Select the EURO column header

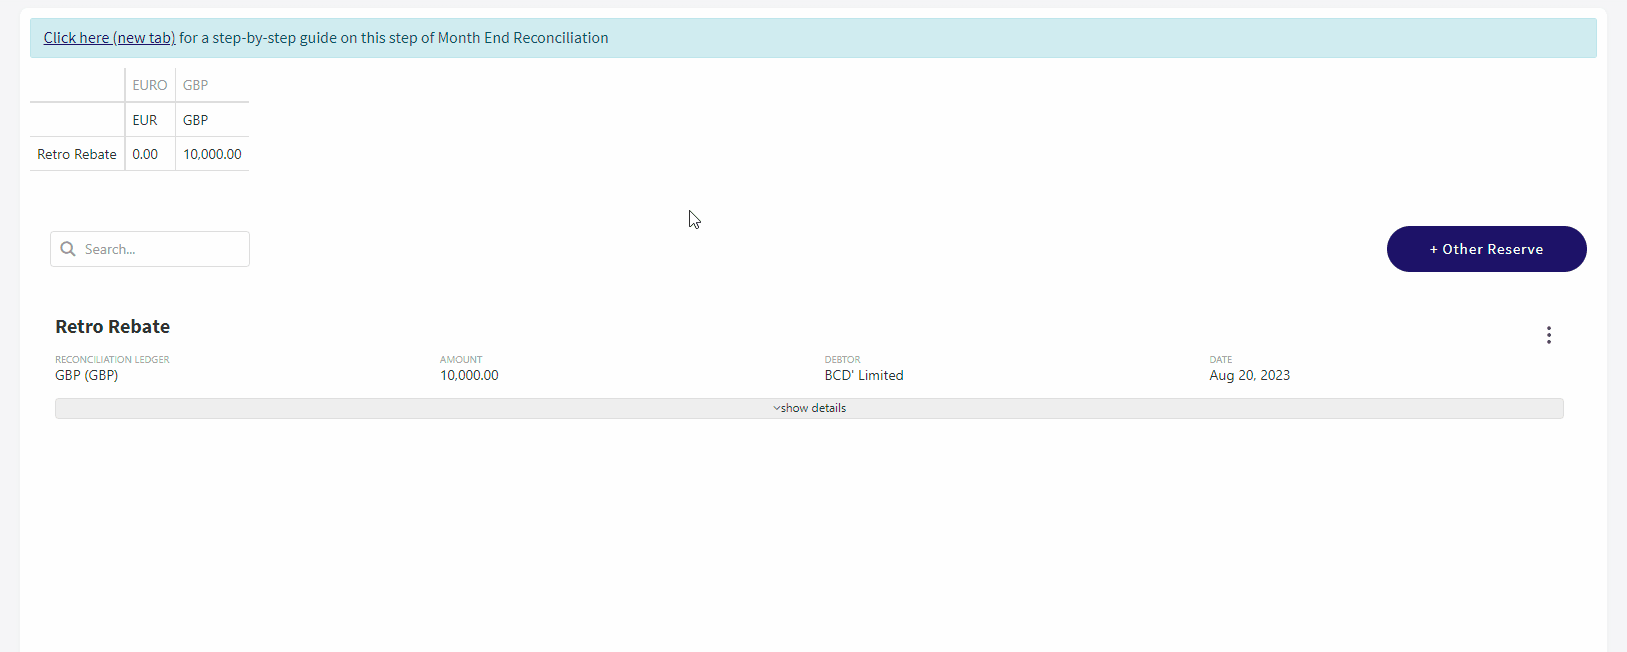[x=150, y=85]
